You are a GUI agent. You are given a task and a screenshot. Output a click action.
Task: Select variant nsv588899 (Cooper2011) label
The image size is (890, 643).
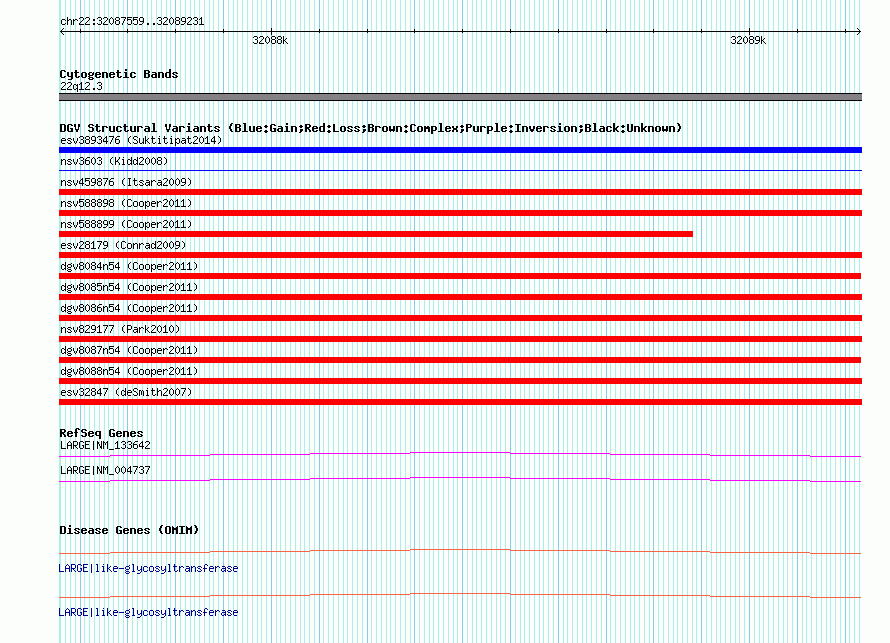point(126,224)
